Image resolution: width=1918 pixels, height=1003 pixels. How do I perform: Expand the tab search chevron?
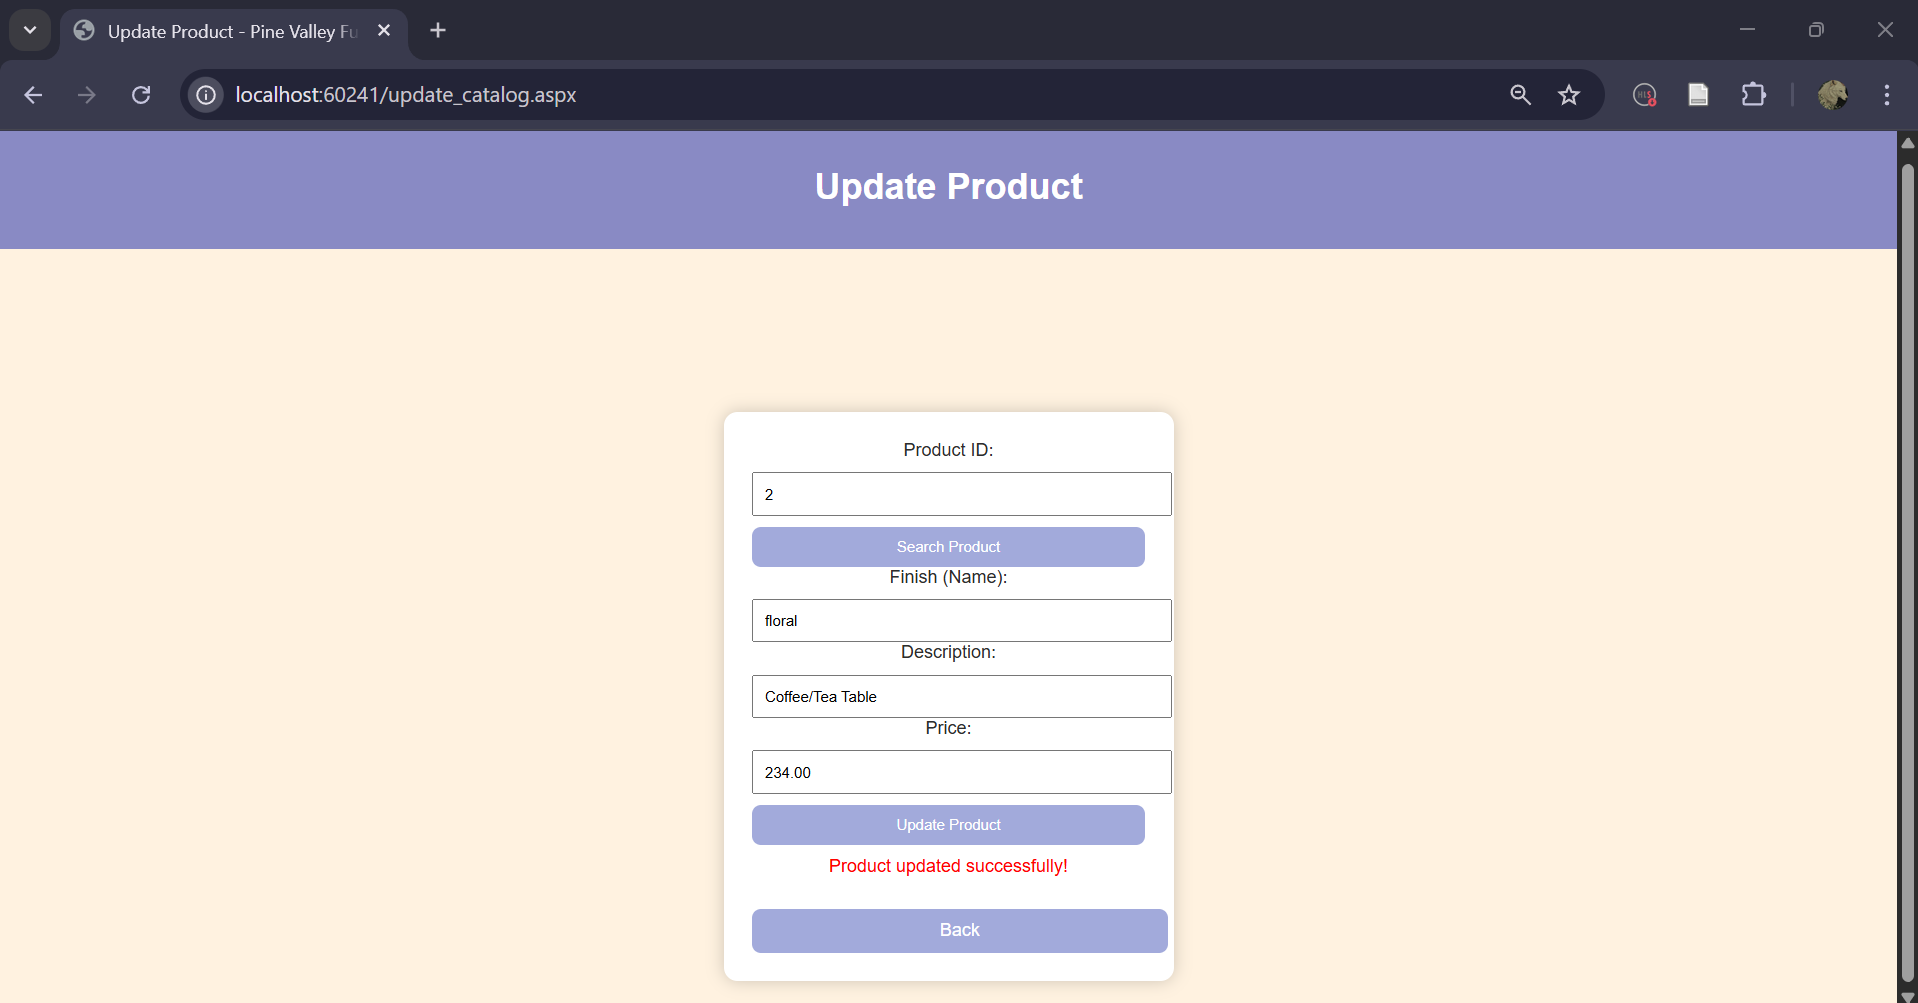pyautogui.click(x=29, y=30)
